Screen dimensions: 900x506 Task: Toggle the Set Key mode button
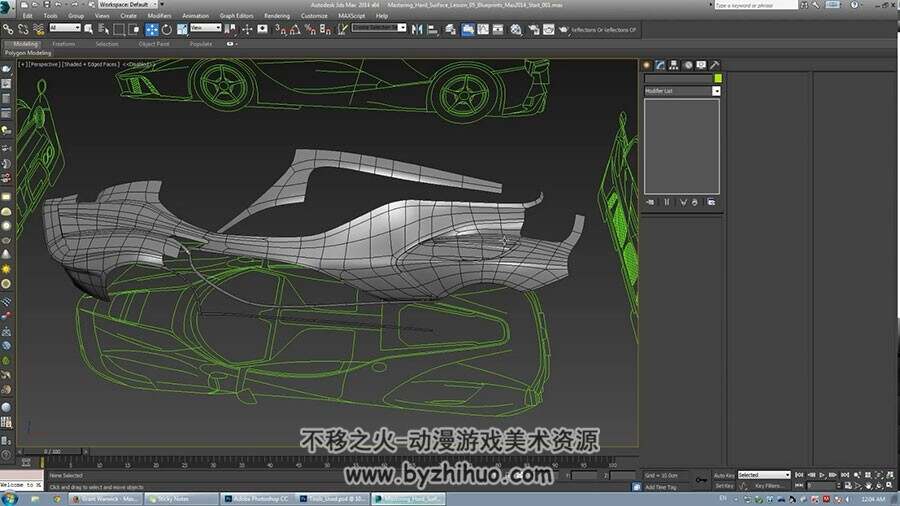[x=723, y=486]
